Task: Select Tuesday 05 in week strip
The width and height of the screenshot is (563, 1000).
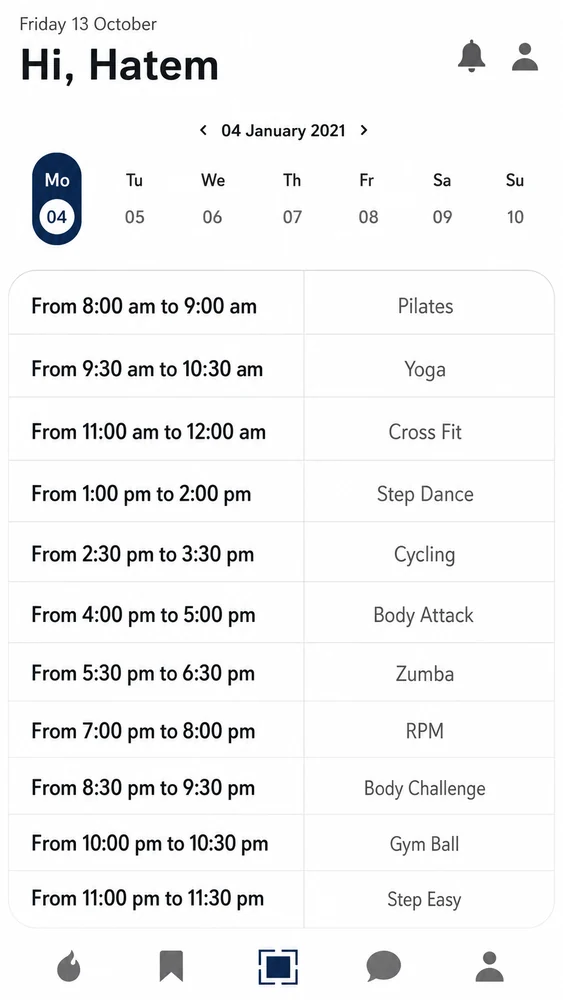Action: point(134,198)
